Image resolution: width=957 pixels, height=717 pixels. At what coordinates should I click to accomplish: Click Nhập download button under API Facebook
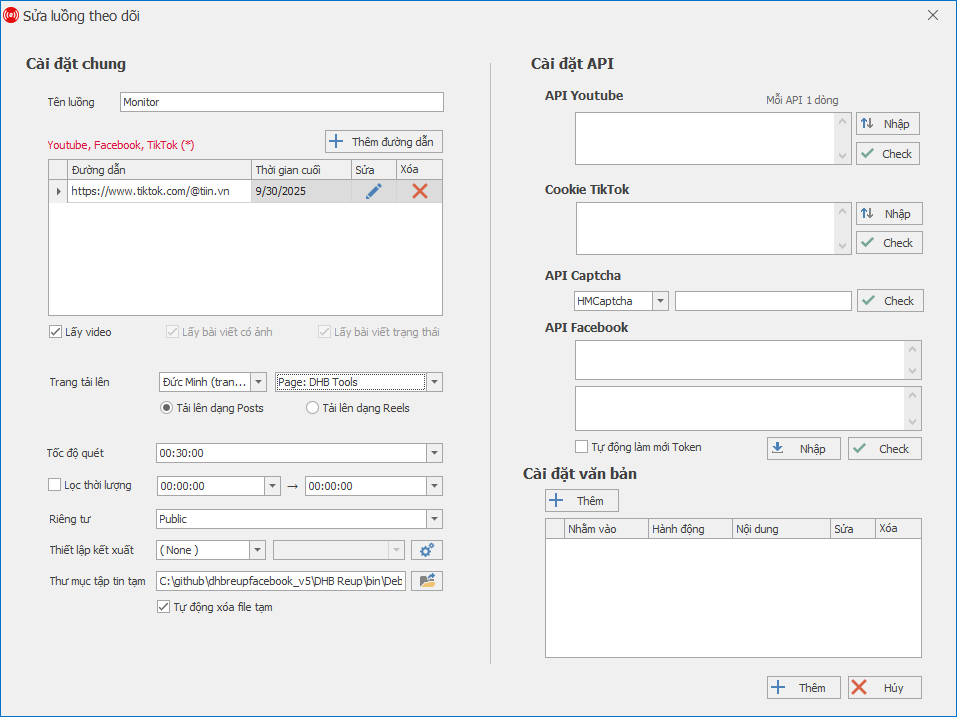[x=803, y=449]
